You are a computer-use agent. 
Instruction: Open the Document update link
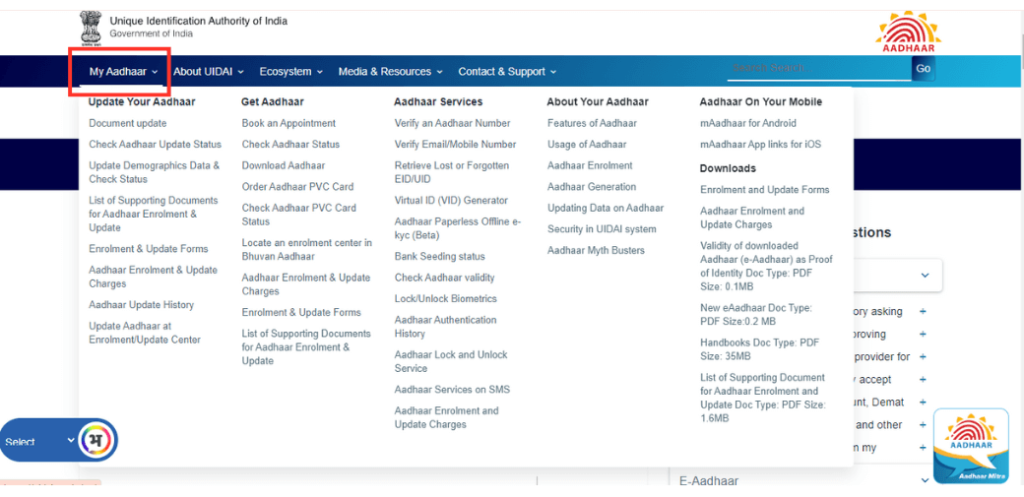point(127,124)
